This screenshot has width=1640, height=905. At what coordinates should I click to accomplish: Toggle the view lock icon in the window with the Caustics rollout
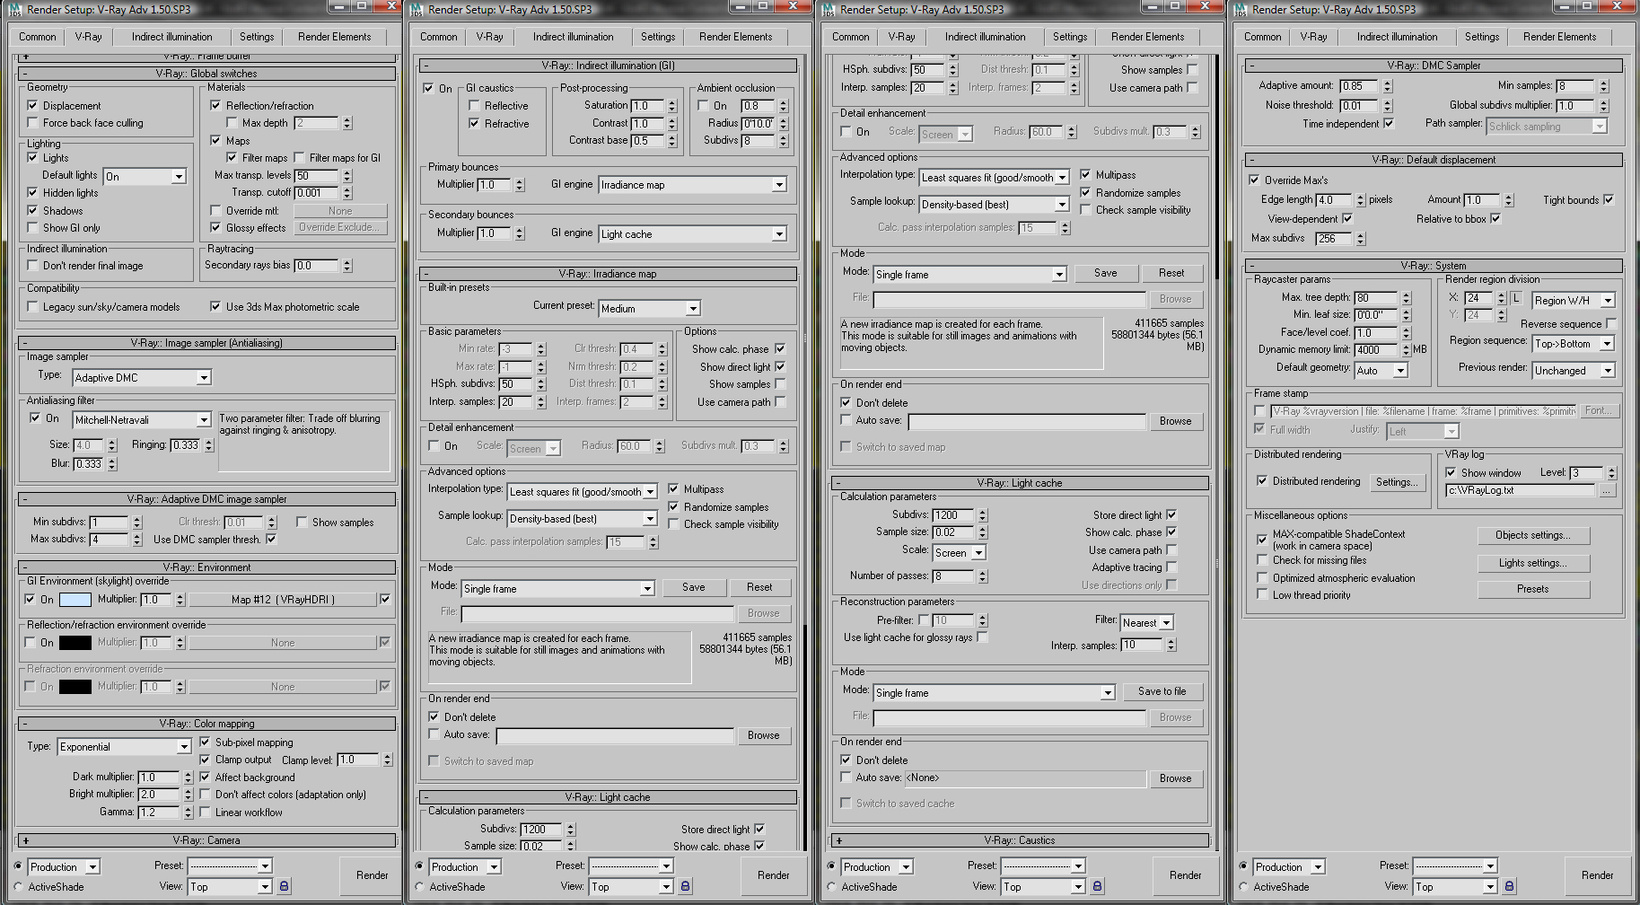[1097, 886]
